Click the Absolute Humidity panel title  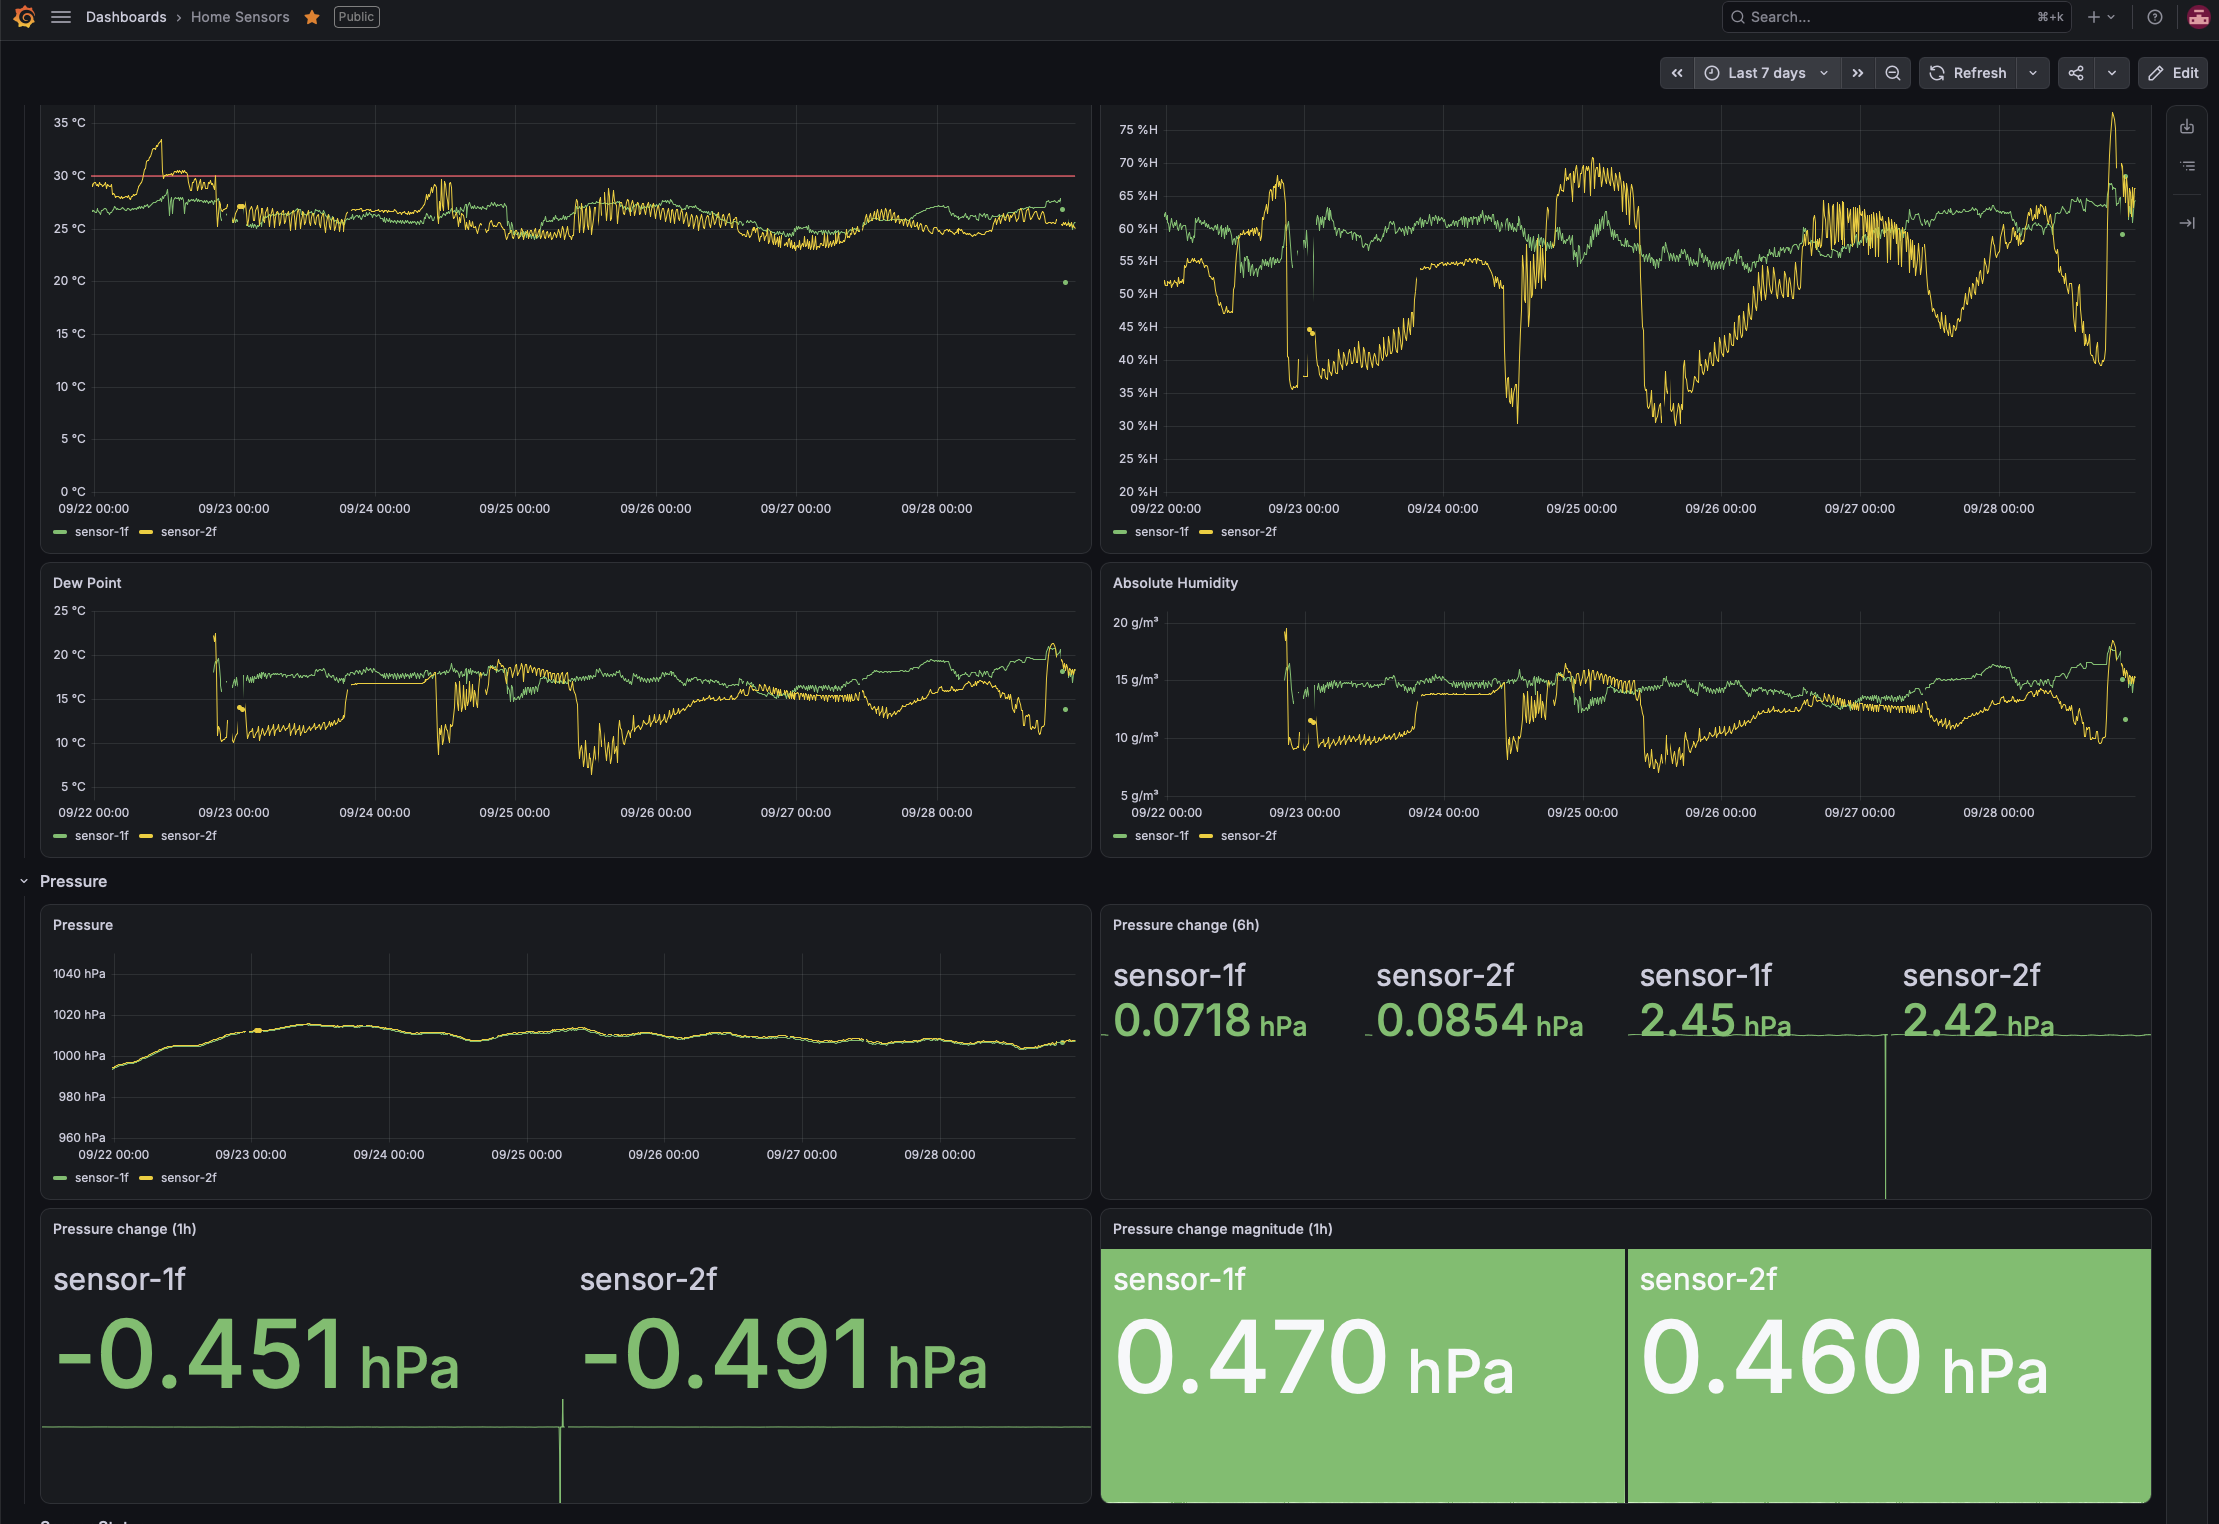click(1175, 583)
